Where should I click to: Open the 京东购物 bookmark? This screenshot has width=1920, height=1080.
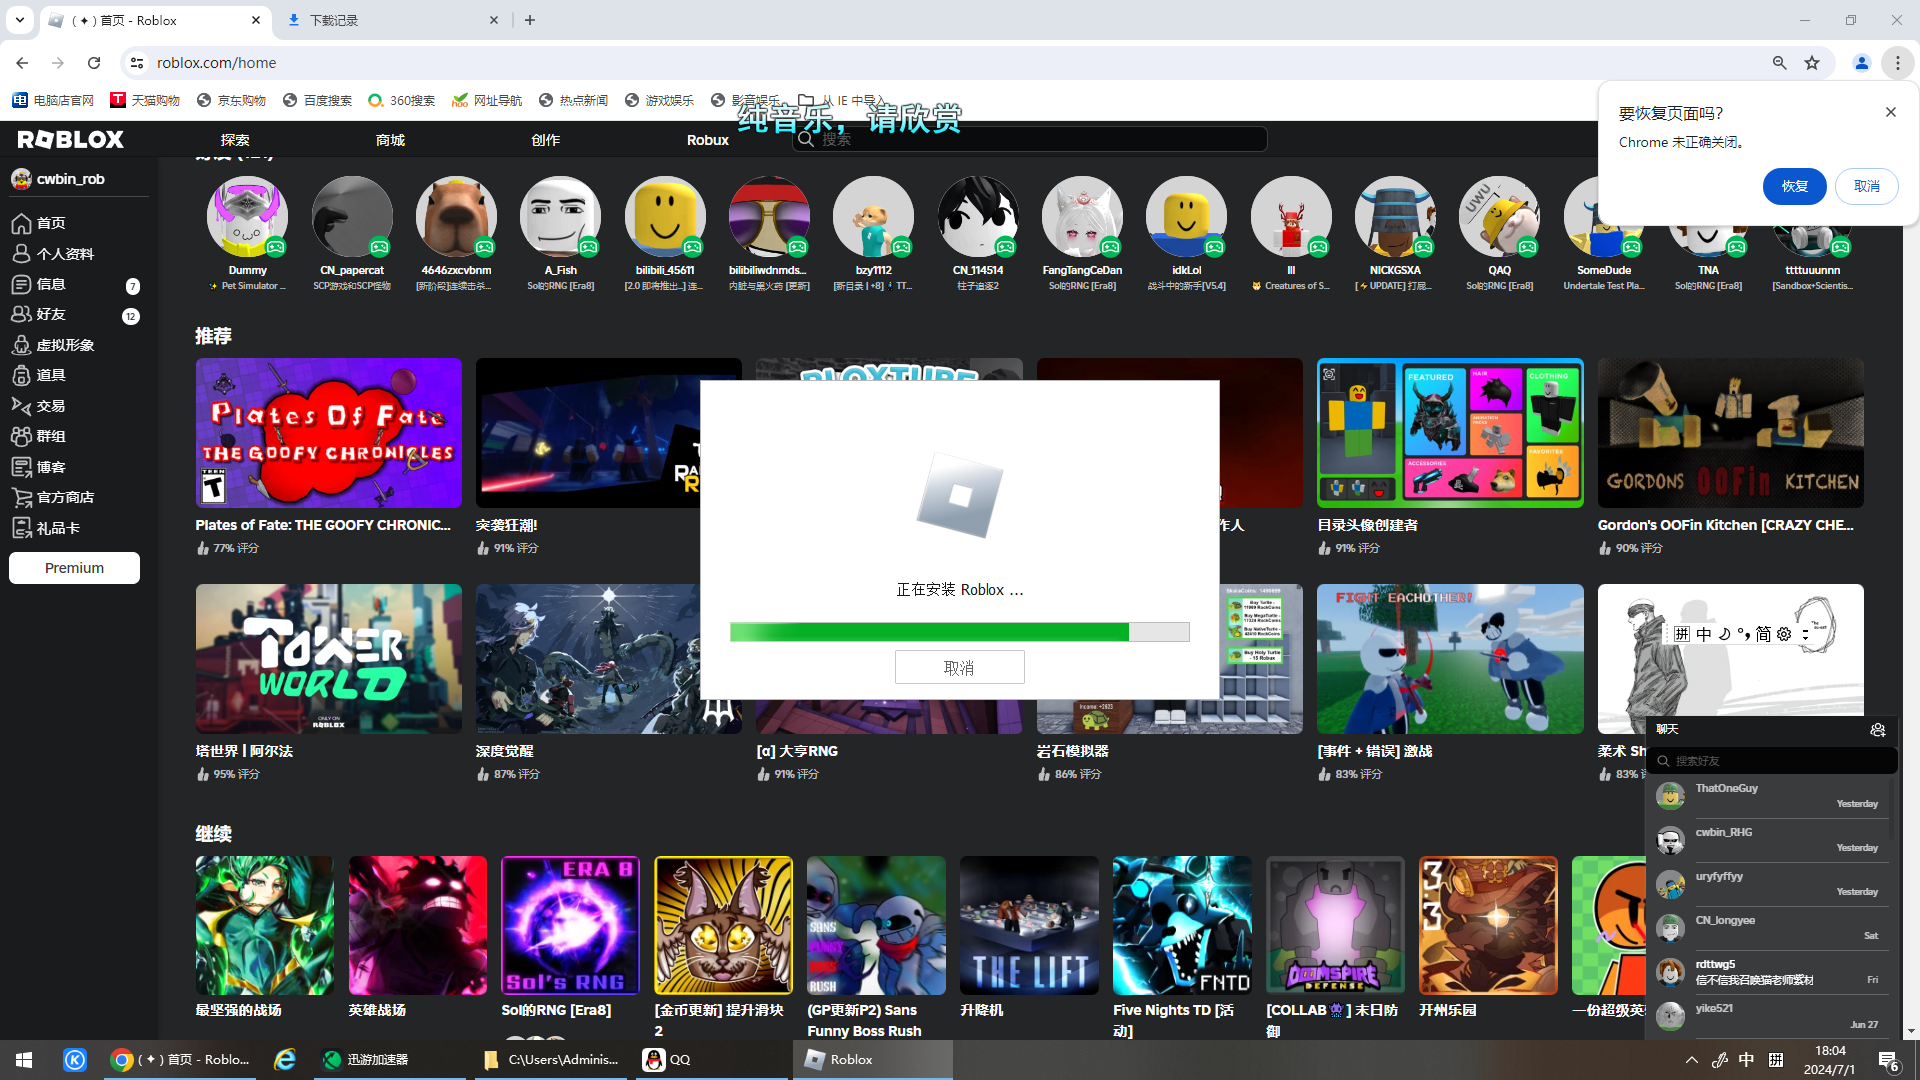pos(232,100)
